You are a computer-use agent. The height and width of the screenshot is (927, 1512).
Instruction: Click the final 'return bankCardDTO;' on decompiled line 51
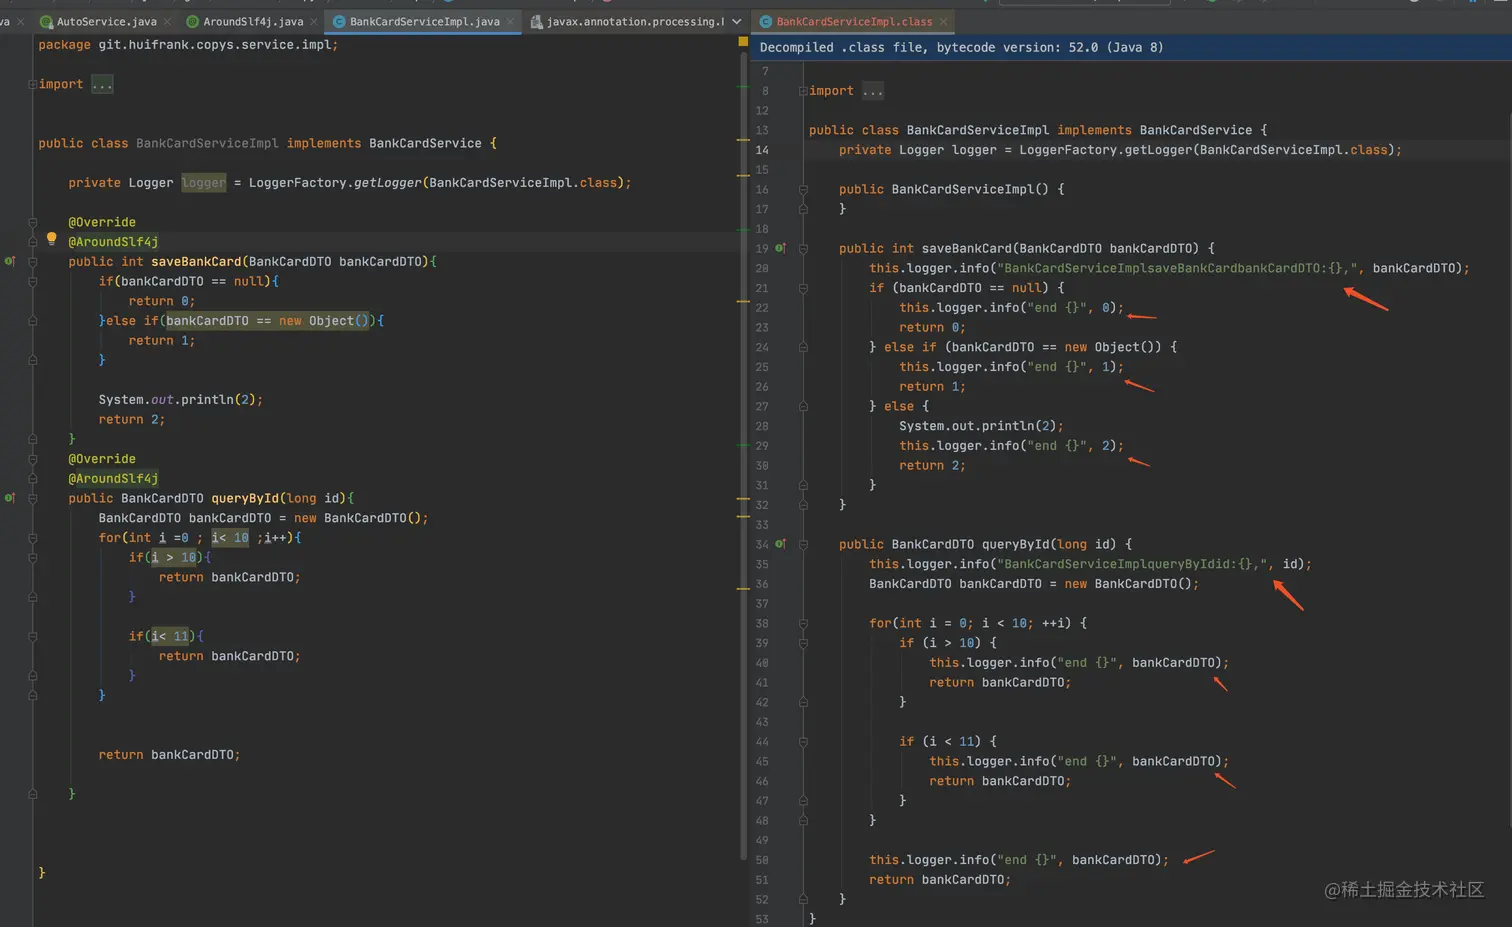coord(940,880)
